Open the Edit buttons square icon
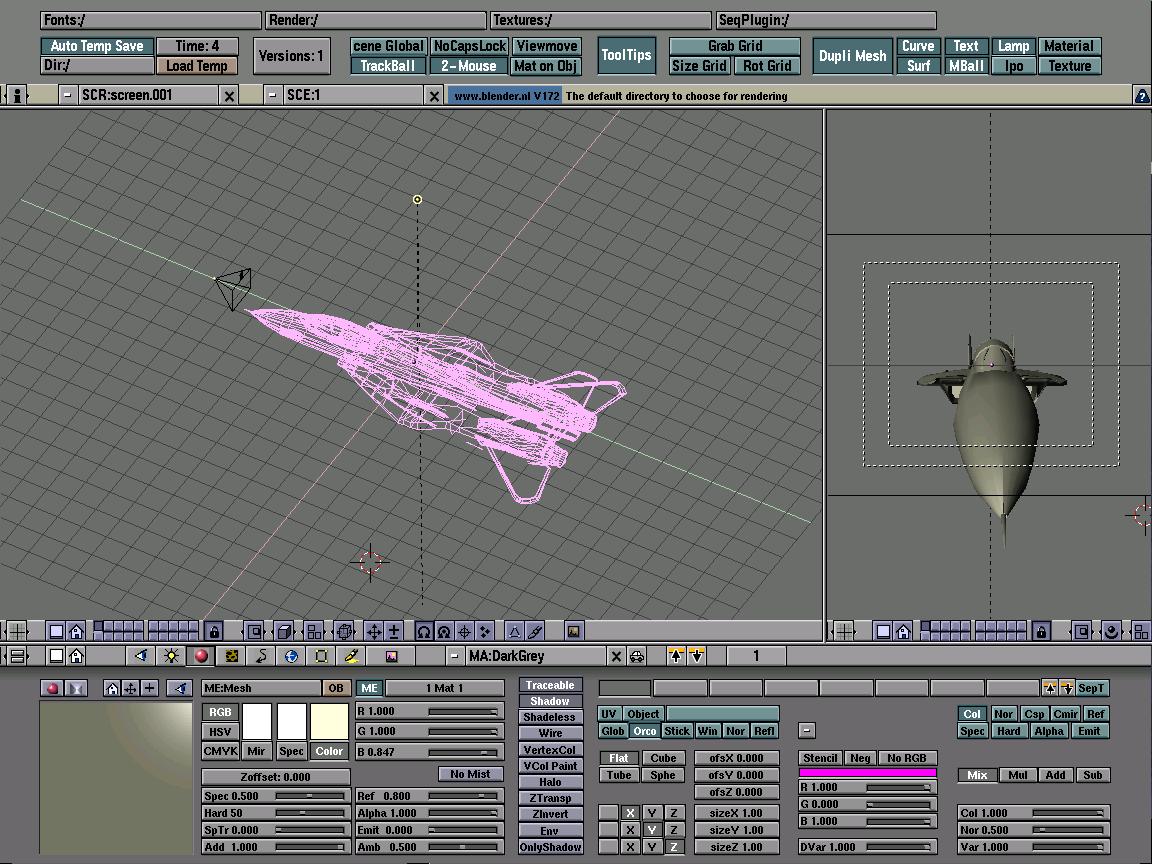This screenshot has width=1152, height=864. click(322, 655)
